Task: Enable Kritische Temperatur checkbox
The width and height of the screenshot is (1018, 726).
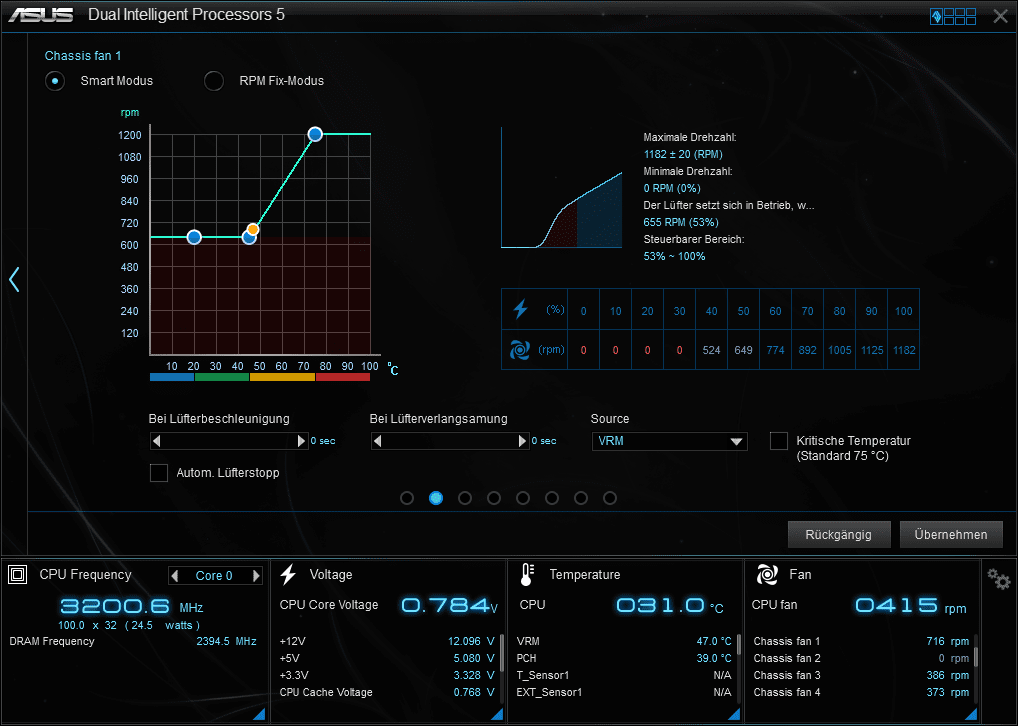Action: 778,441
